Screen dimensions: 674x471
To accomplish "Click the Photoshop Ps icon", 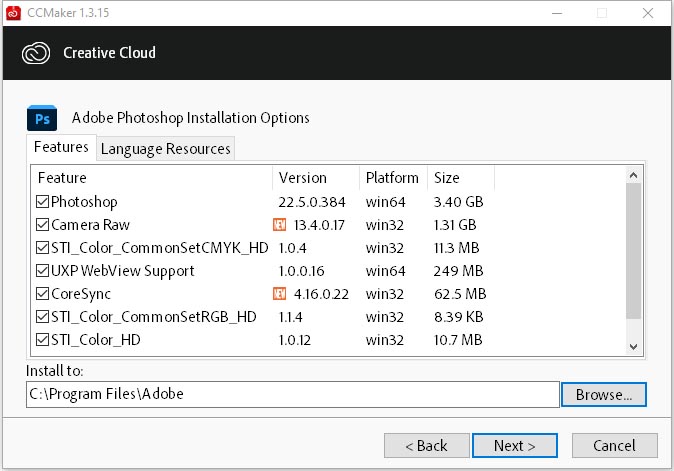I will coord(42,118).
